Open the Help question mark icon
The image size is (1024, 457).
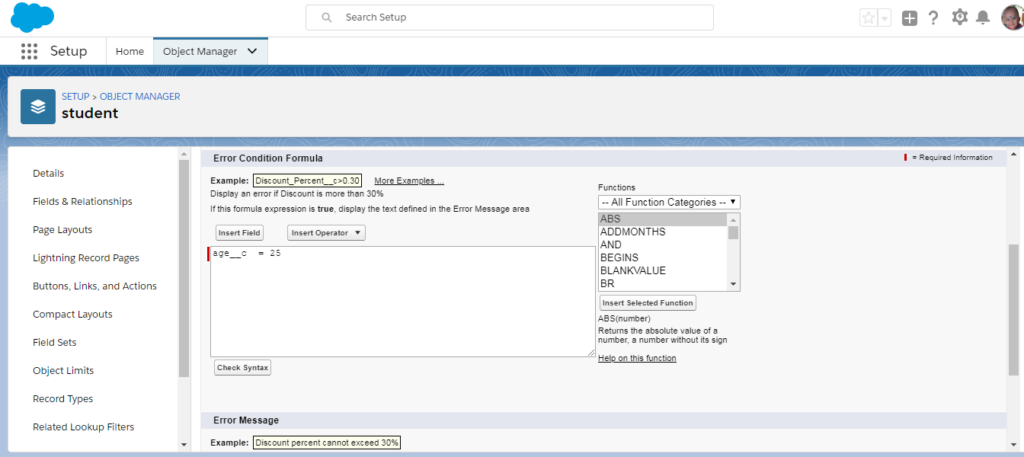[x=933, y=18]
